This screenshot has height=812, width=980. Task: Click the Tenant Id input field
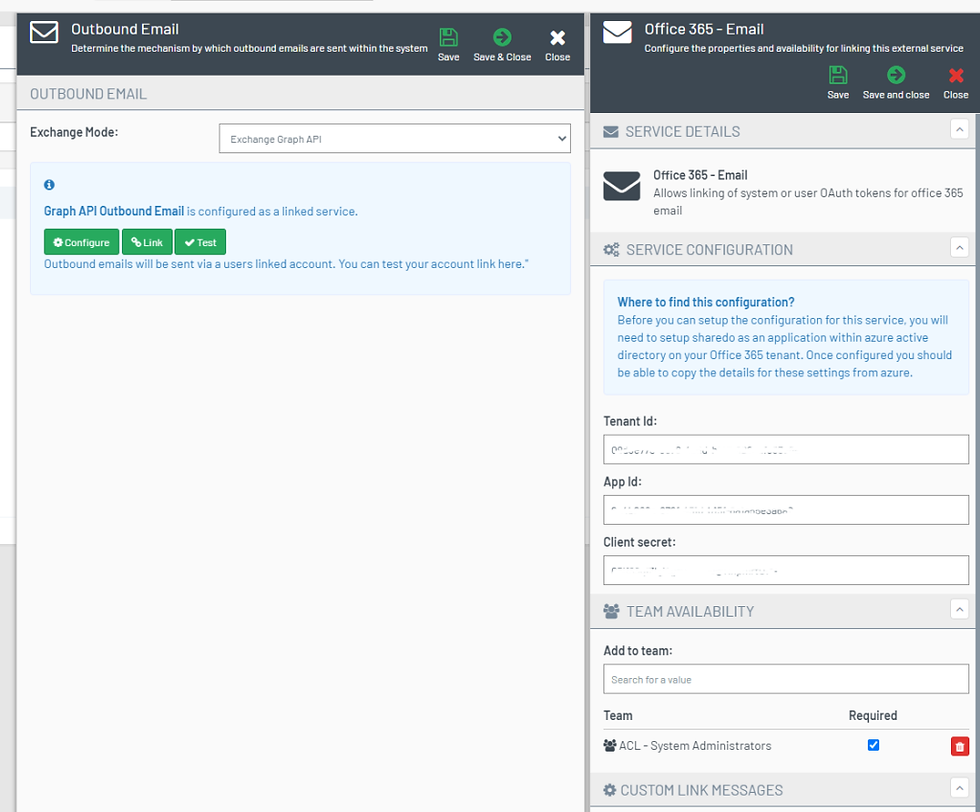point(785,449)
